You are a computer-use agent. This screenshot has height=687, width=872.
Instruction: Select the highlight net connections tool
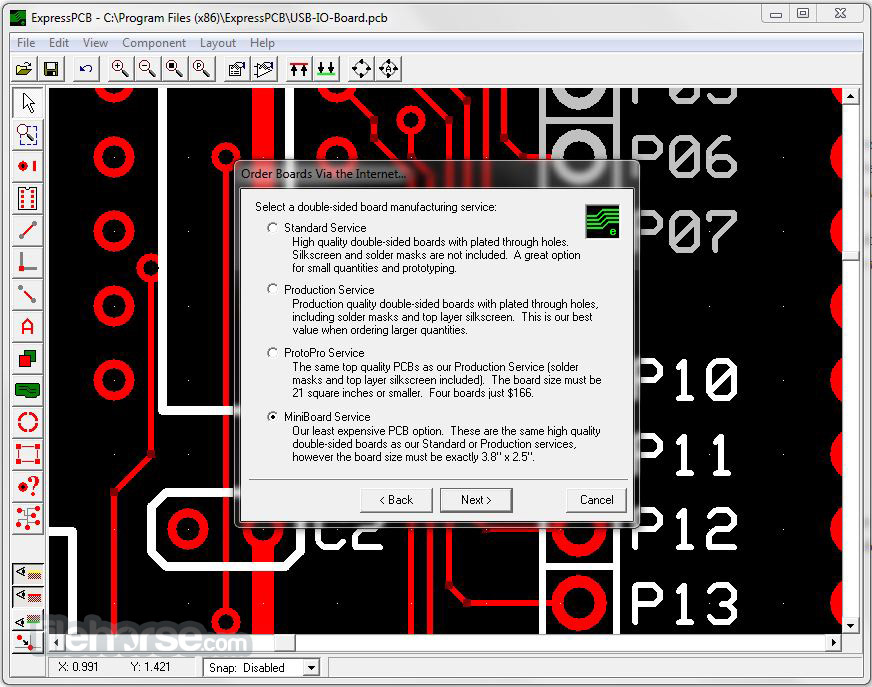pyautogui.click(x=27, y=518)
